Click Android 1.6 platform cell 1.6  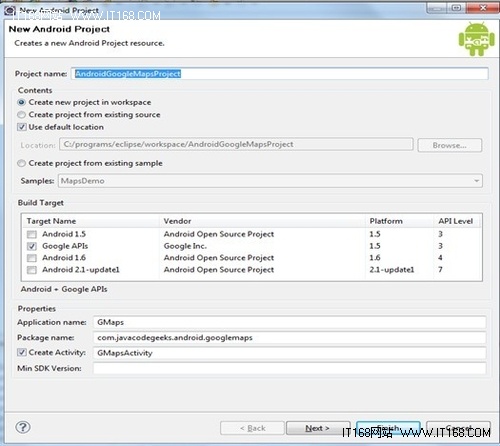pos(375,258)
